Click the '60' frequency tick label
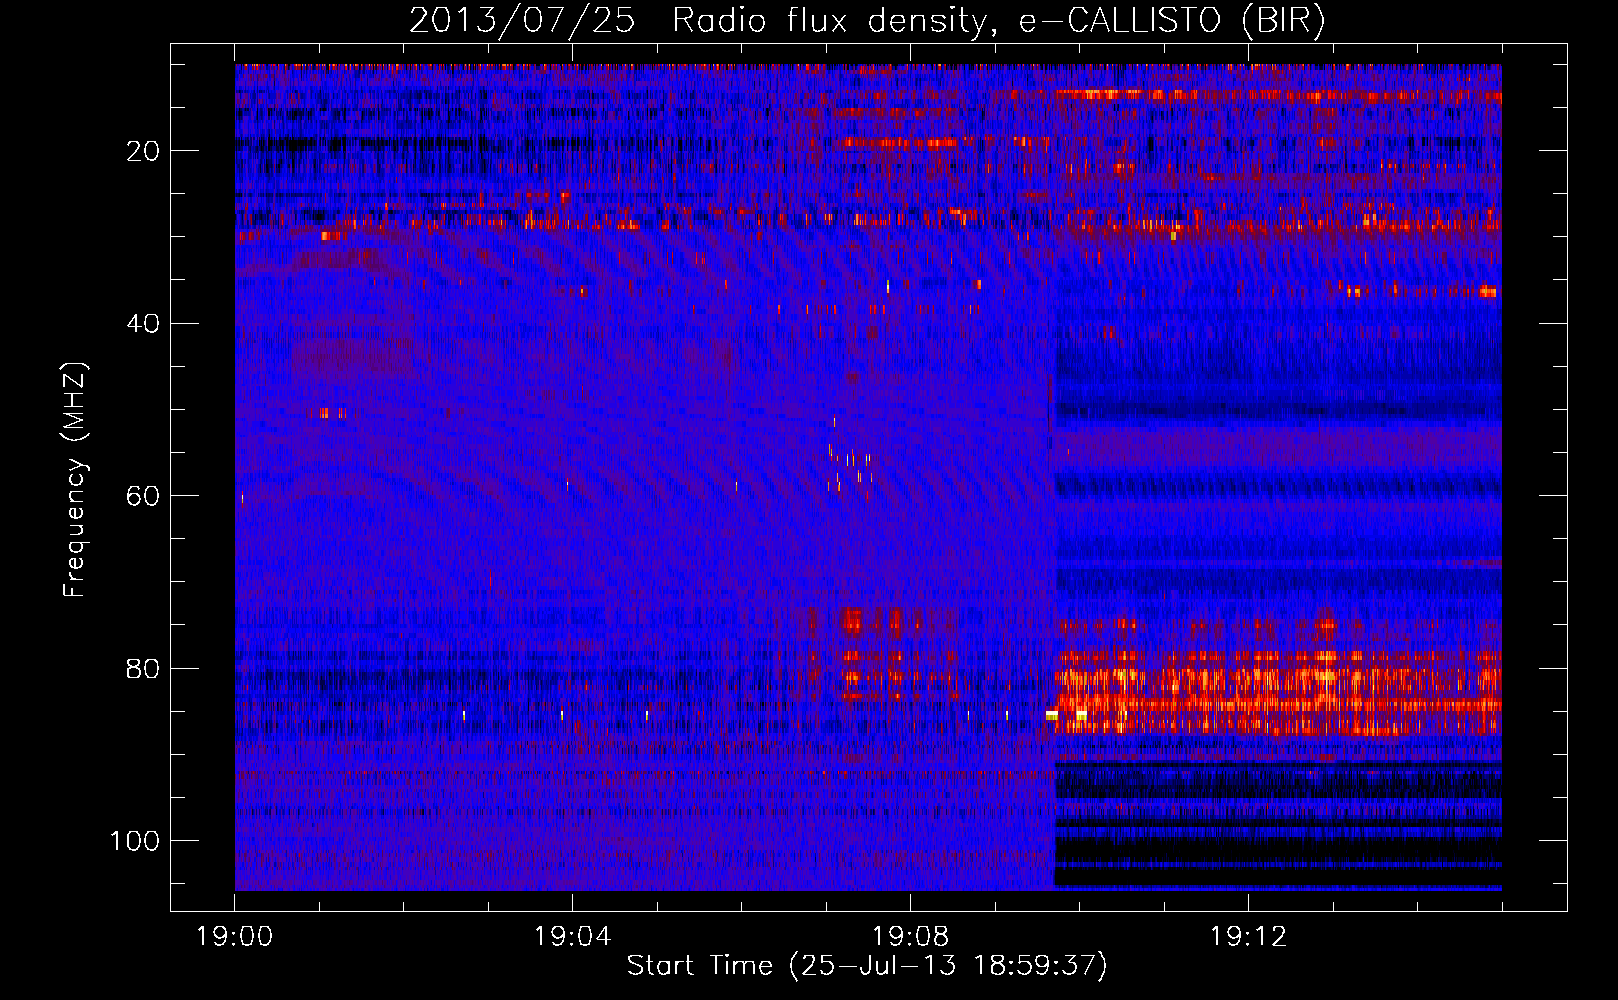The width and height of the screenshot is (1618, 1000). [x=143, y=496]
